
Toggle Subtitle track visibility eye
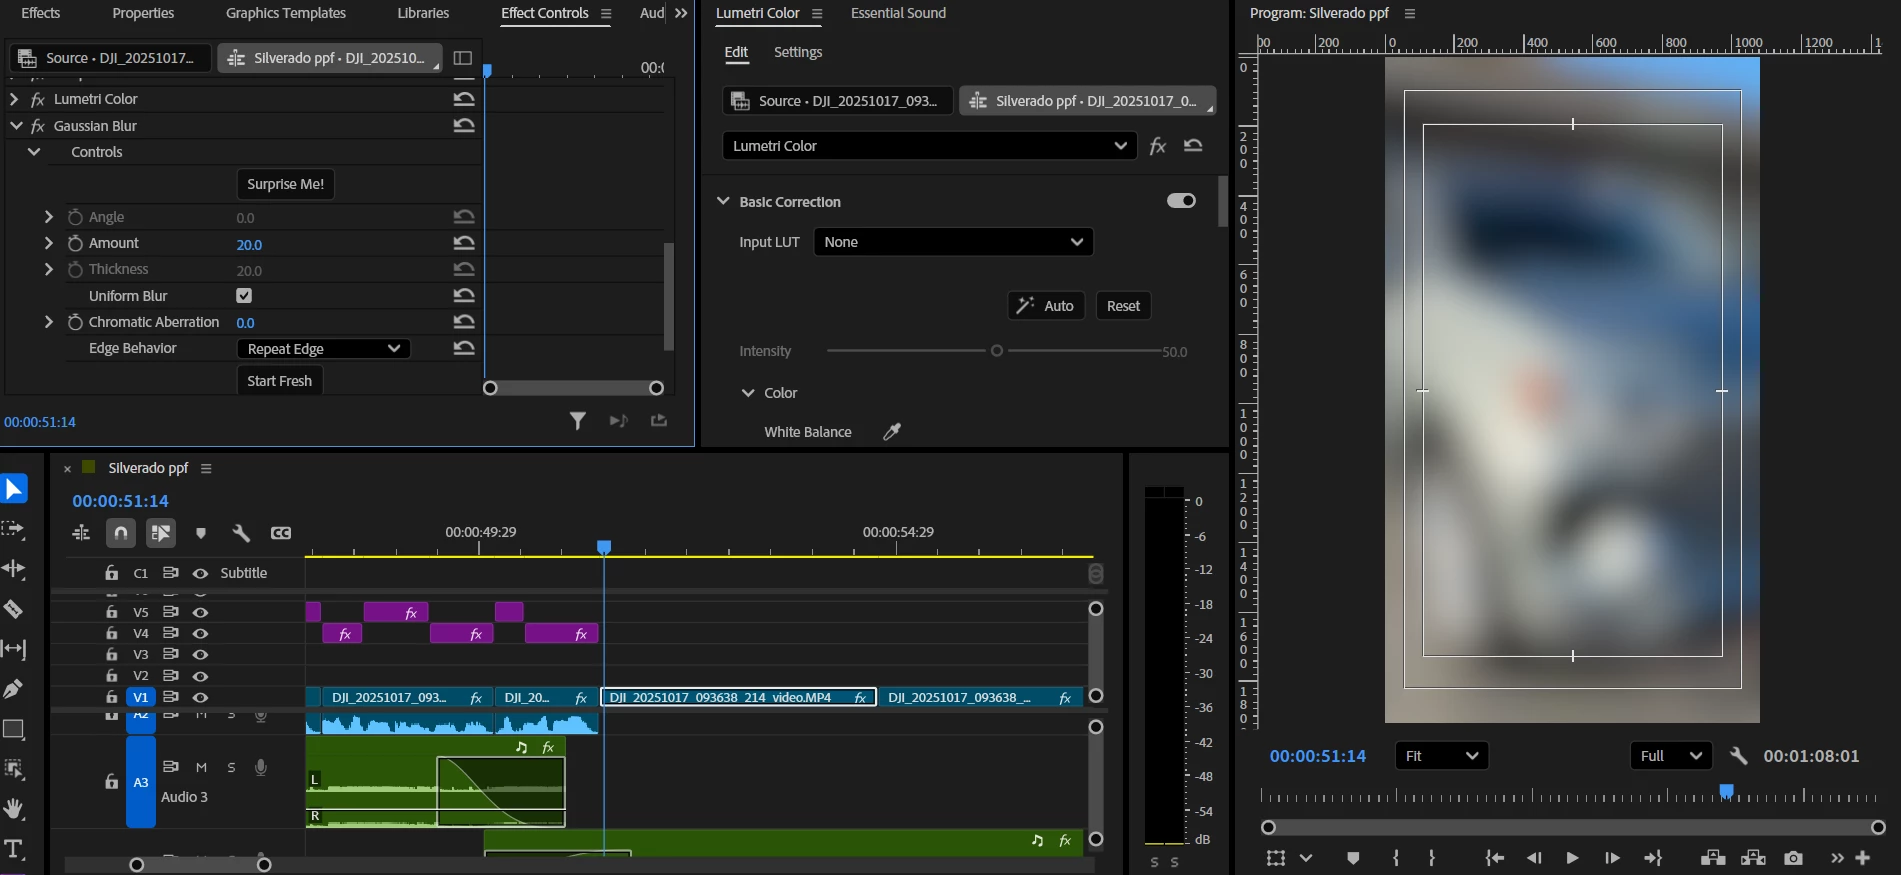pos(200,573)
